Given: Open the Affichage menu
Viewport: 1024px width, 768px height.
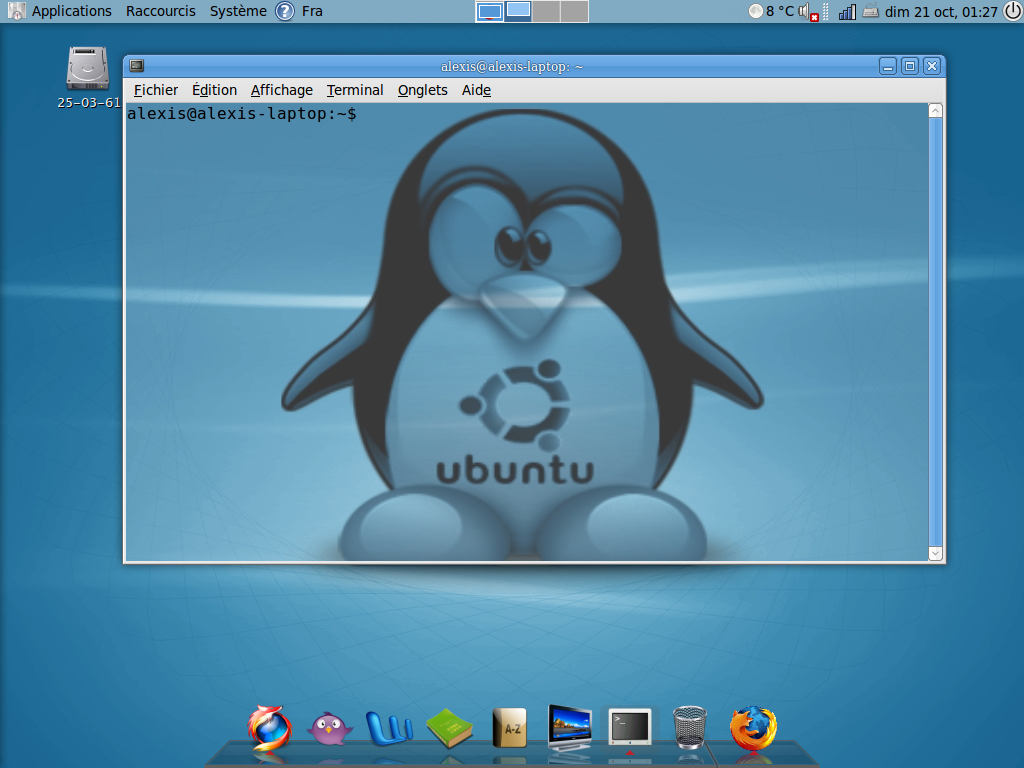Looking at the screenshot, I should pos(281,90).
